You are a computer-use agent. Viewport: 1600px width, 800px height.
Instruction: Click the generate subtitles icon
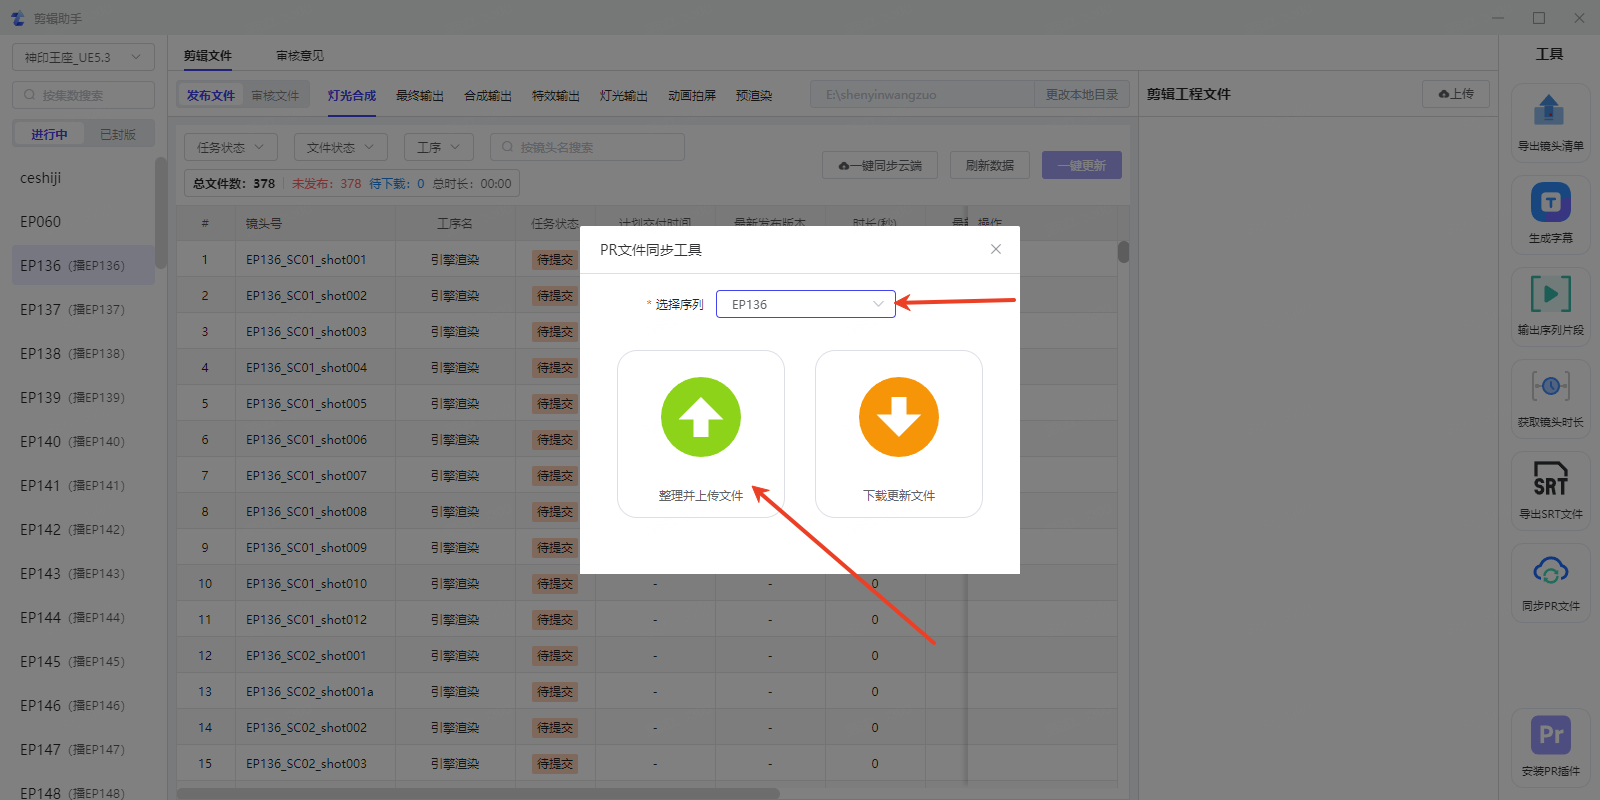pyautogui.click(x=1550, y=203)
